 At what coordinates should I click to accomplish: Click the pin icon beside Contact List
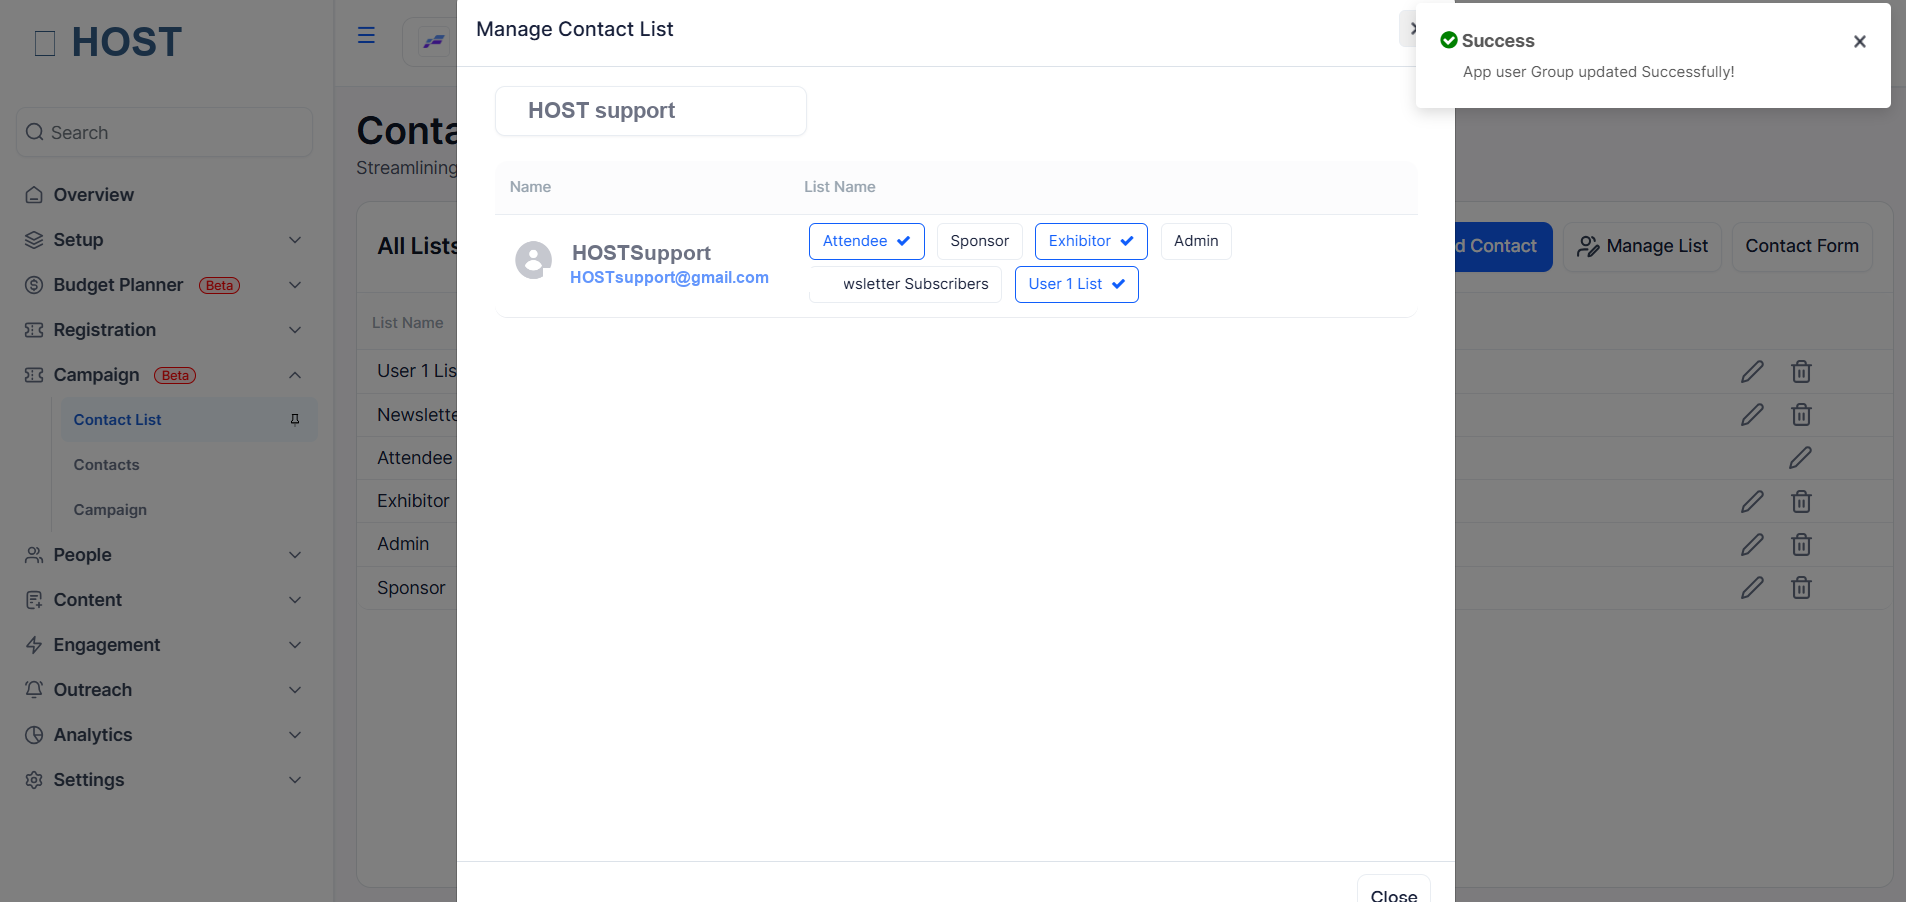pyautogui.click(x=295, y=420)
